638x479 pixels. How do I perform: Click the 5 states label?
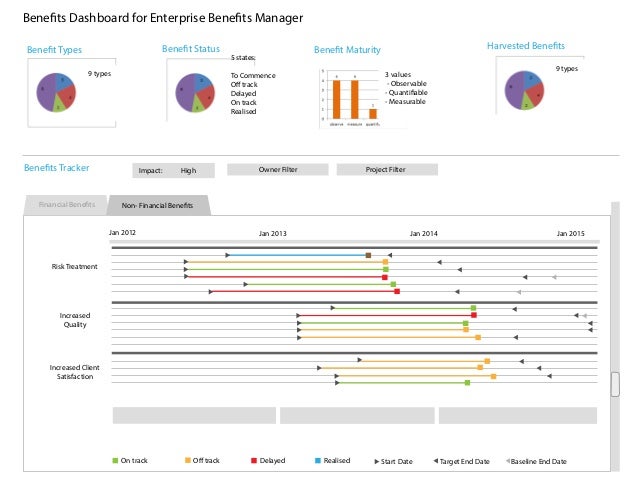243,58
